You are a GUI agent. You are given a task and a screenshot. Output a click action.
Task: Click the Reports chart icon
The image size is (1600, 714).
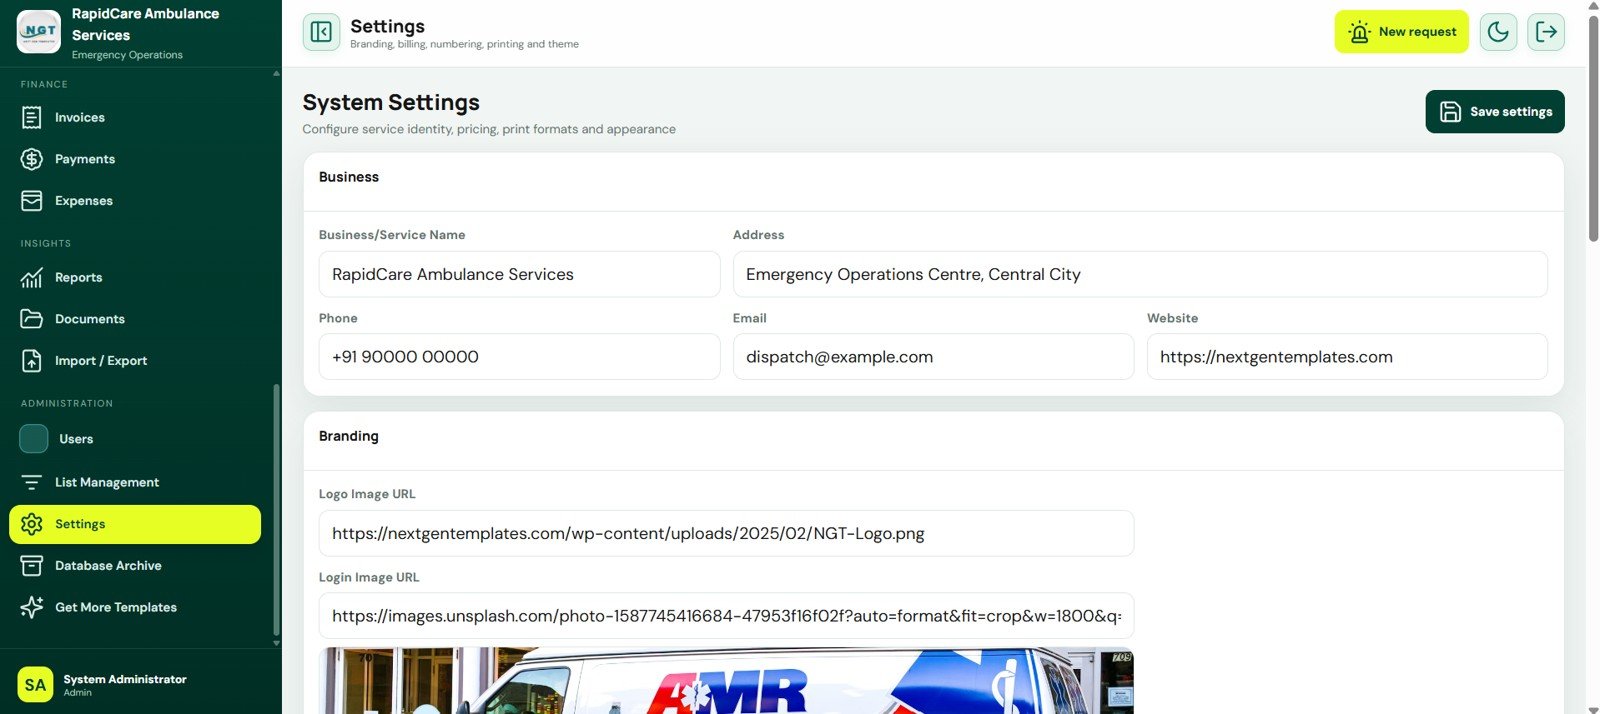tap(32, 278)
